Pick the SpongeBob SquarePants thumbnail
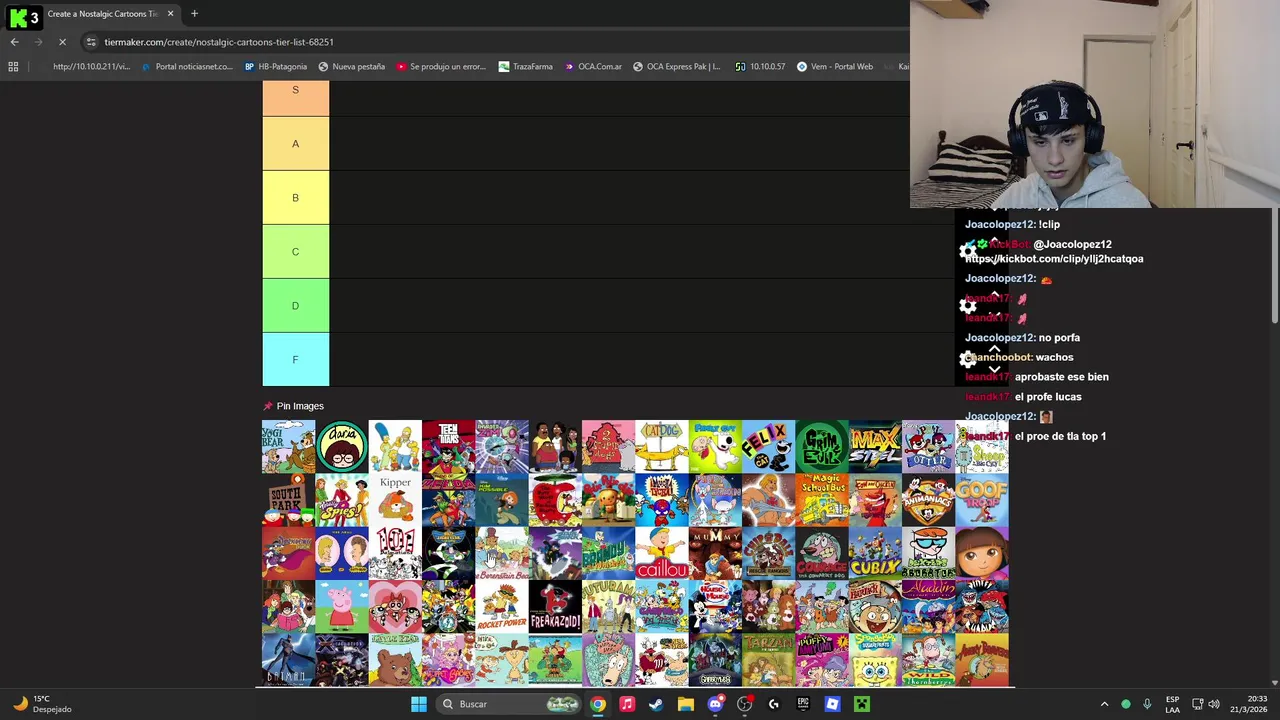This screenshot has height=720, width=1280. tap(875, 659)
